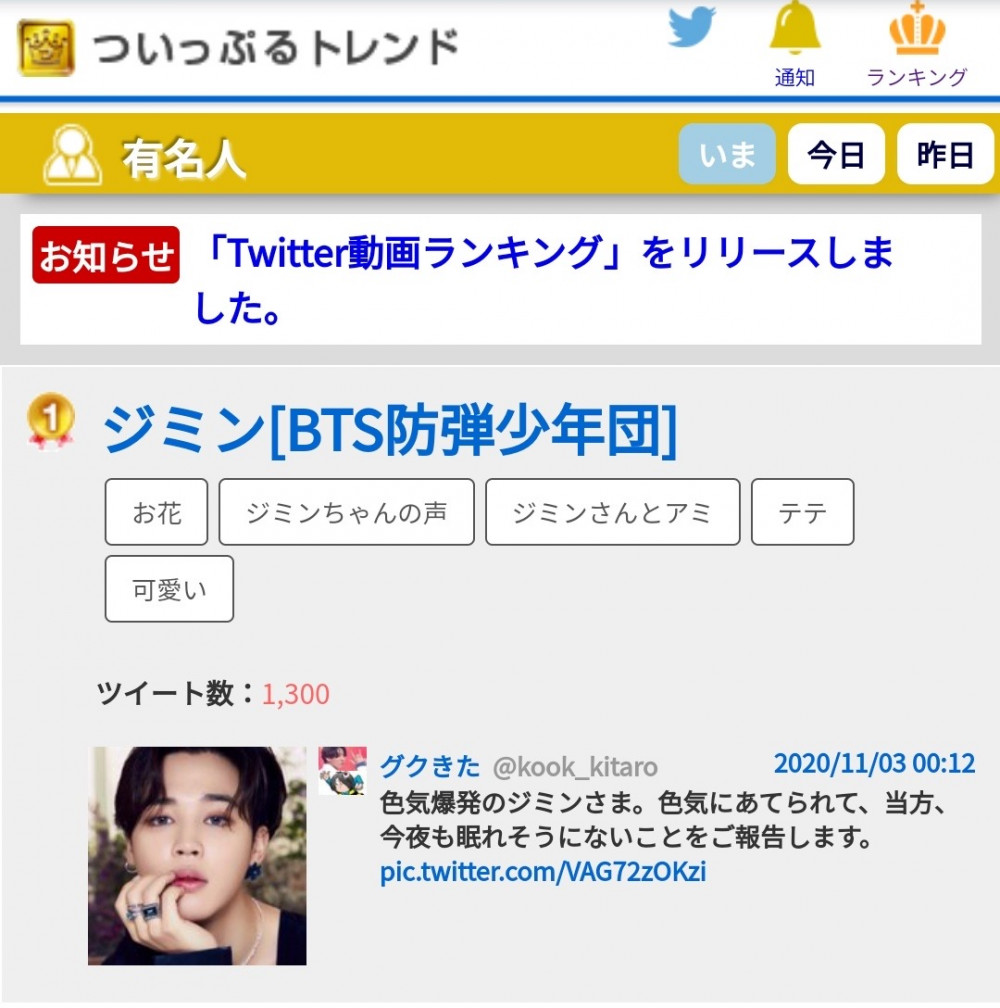Open the tweet's large photo thumbnail
The width and height of the screenshot is (1000, 1008).
click(x=197, y=856)
